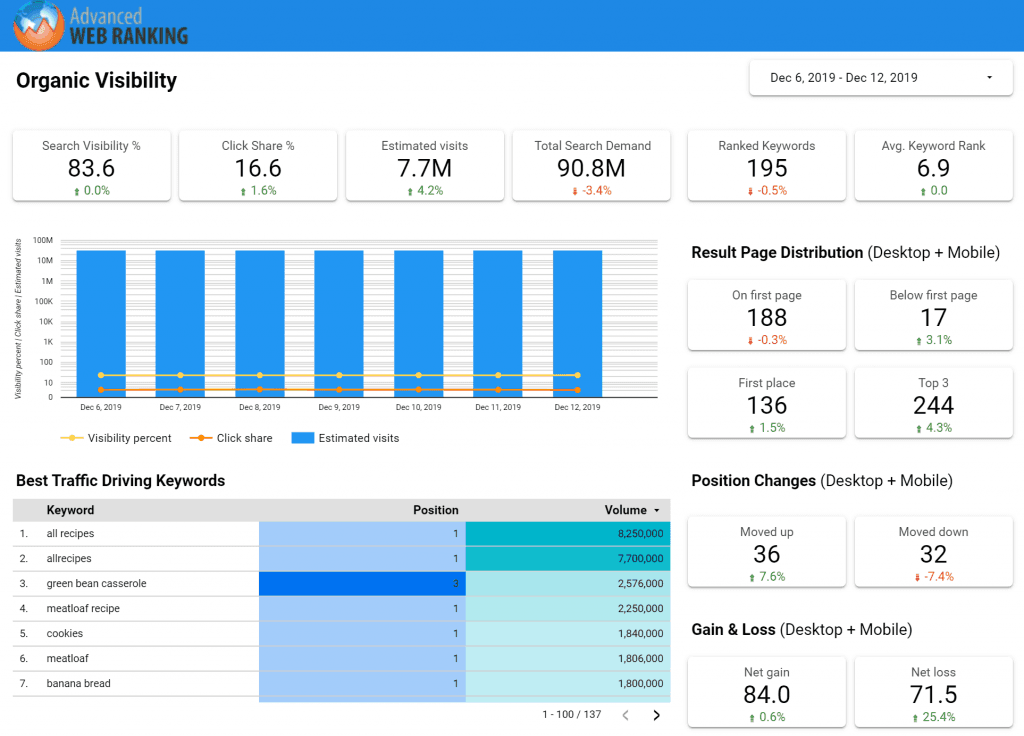Click the First place scorecard

tap(767, 403)
